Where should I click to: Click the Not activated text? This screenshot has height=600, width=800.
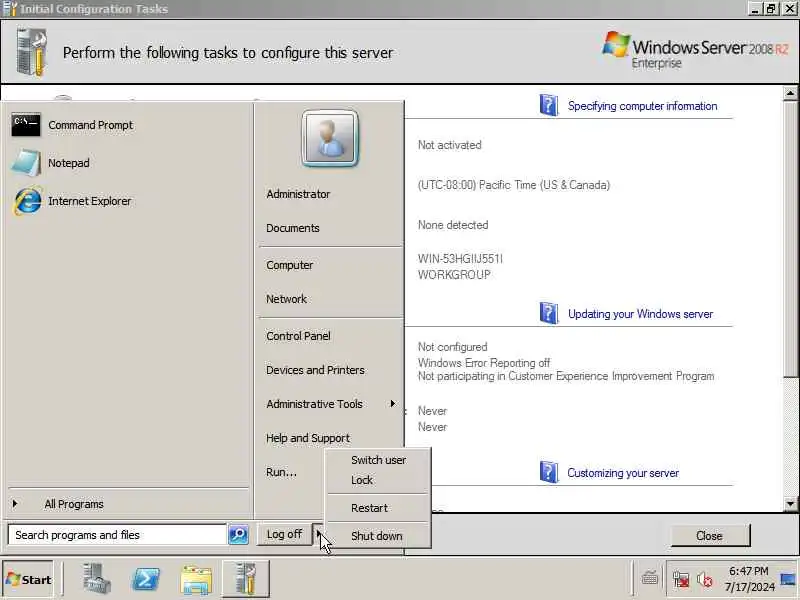[x=449, y=145]
